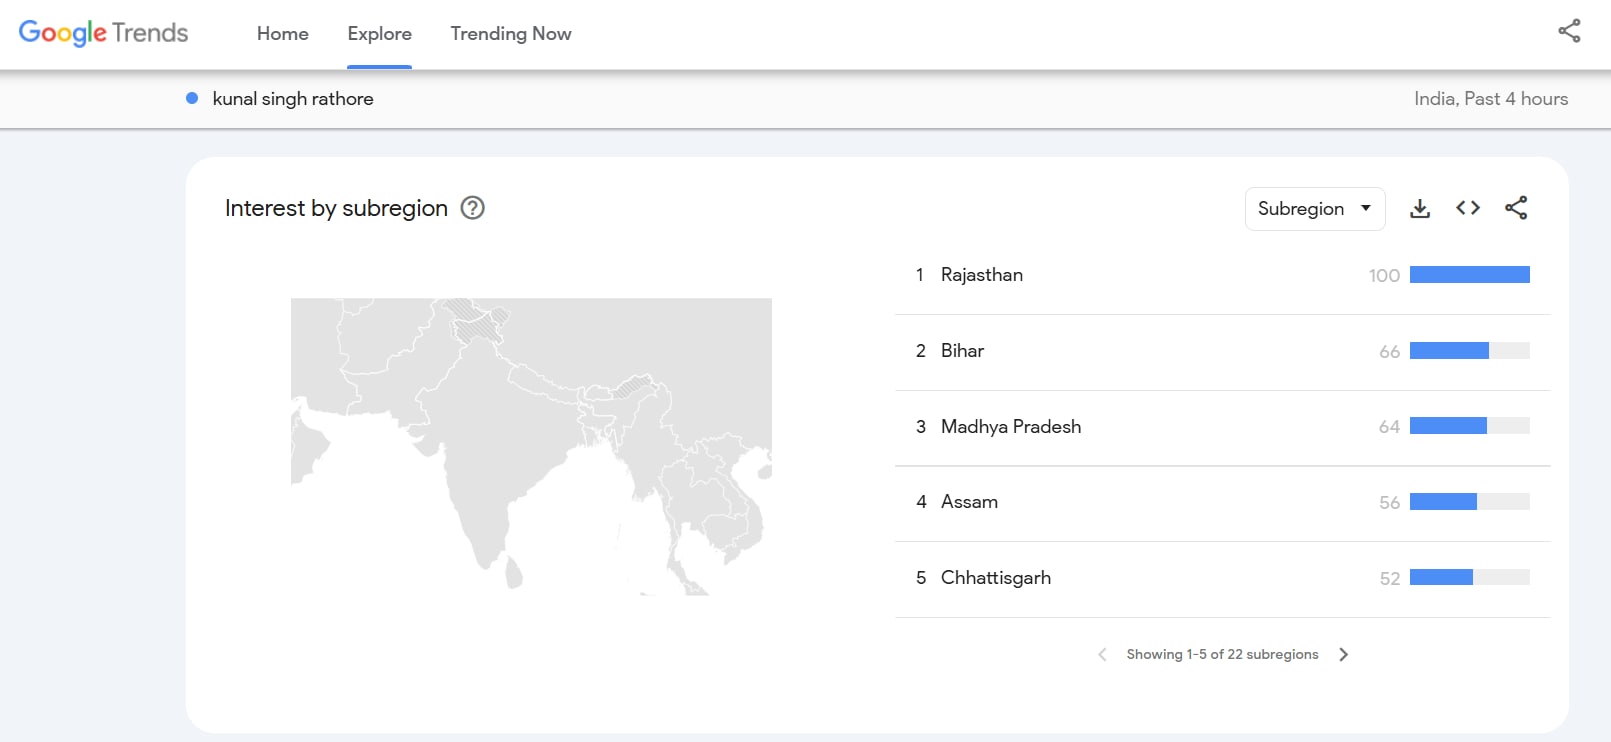Go to next page of subregions
This screenshot has width=1611, height=742.
pyautogui.click(x=1344, y=654)
